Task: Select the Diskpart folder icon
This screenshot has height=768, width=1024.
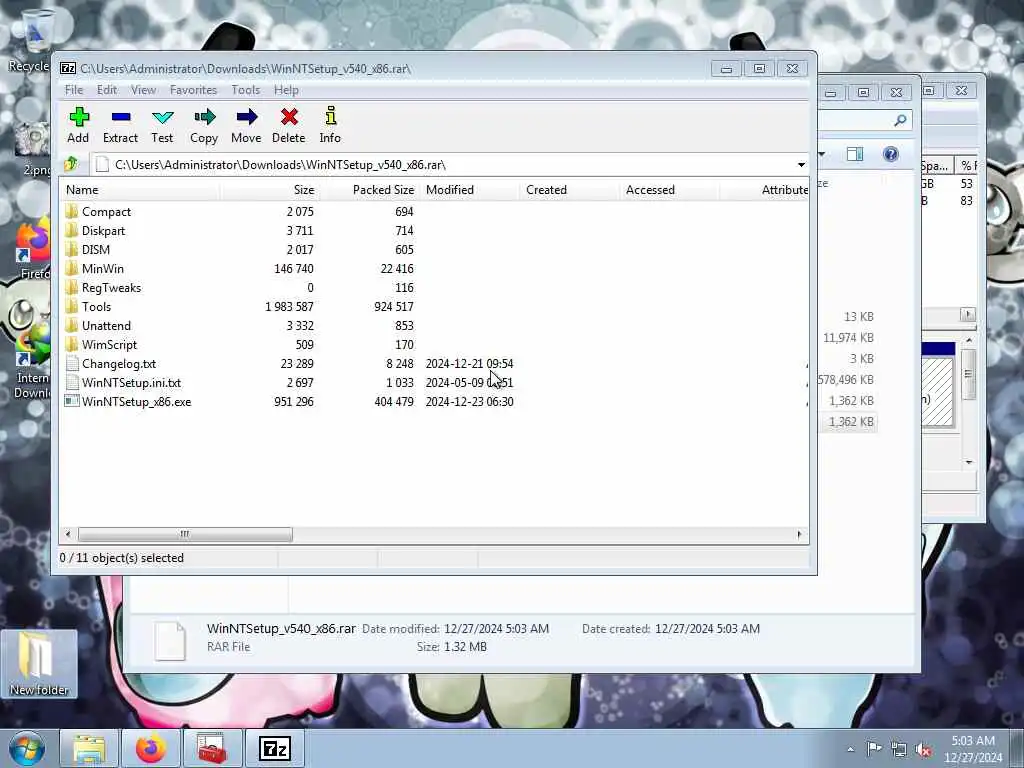Action: [x=72, y=231]
